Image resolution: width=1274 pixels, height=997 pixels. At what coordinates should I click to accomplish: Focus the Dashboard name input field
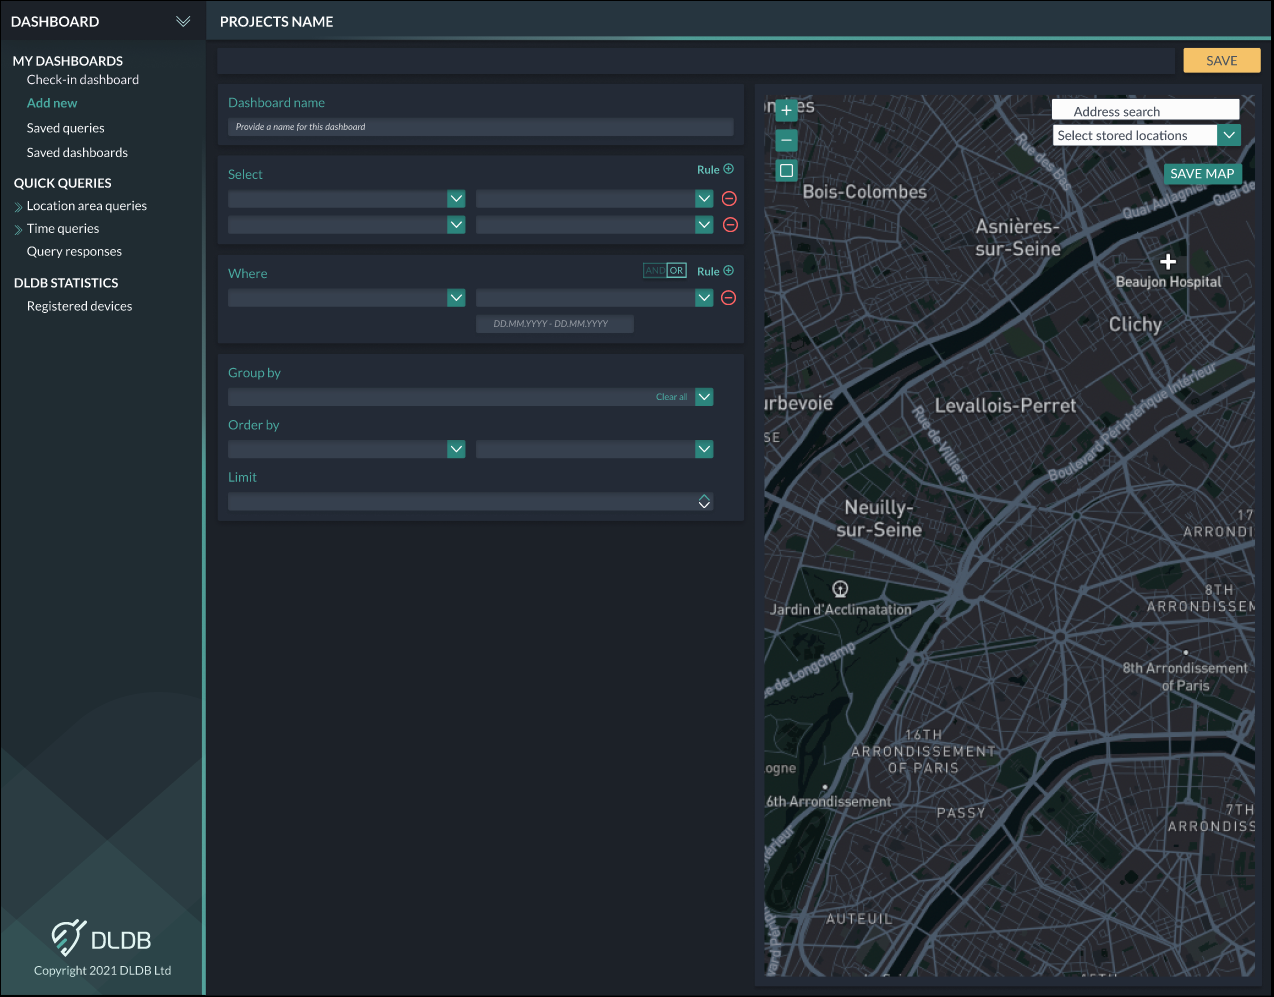(481, 127)
